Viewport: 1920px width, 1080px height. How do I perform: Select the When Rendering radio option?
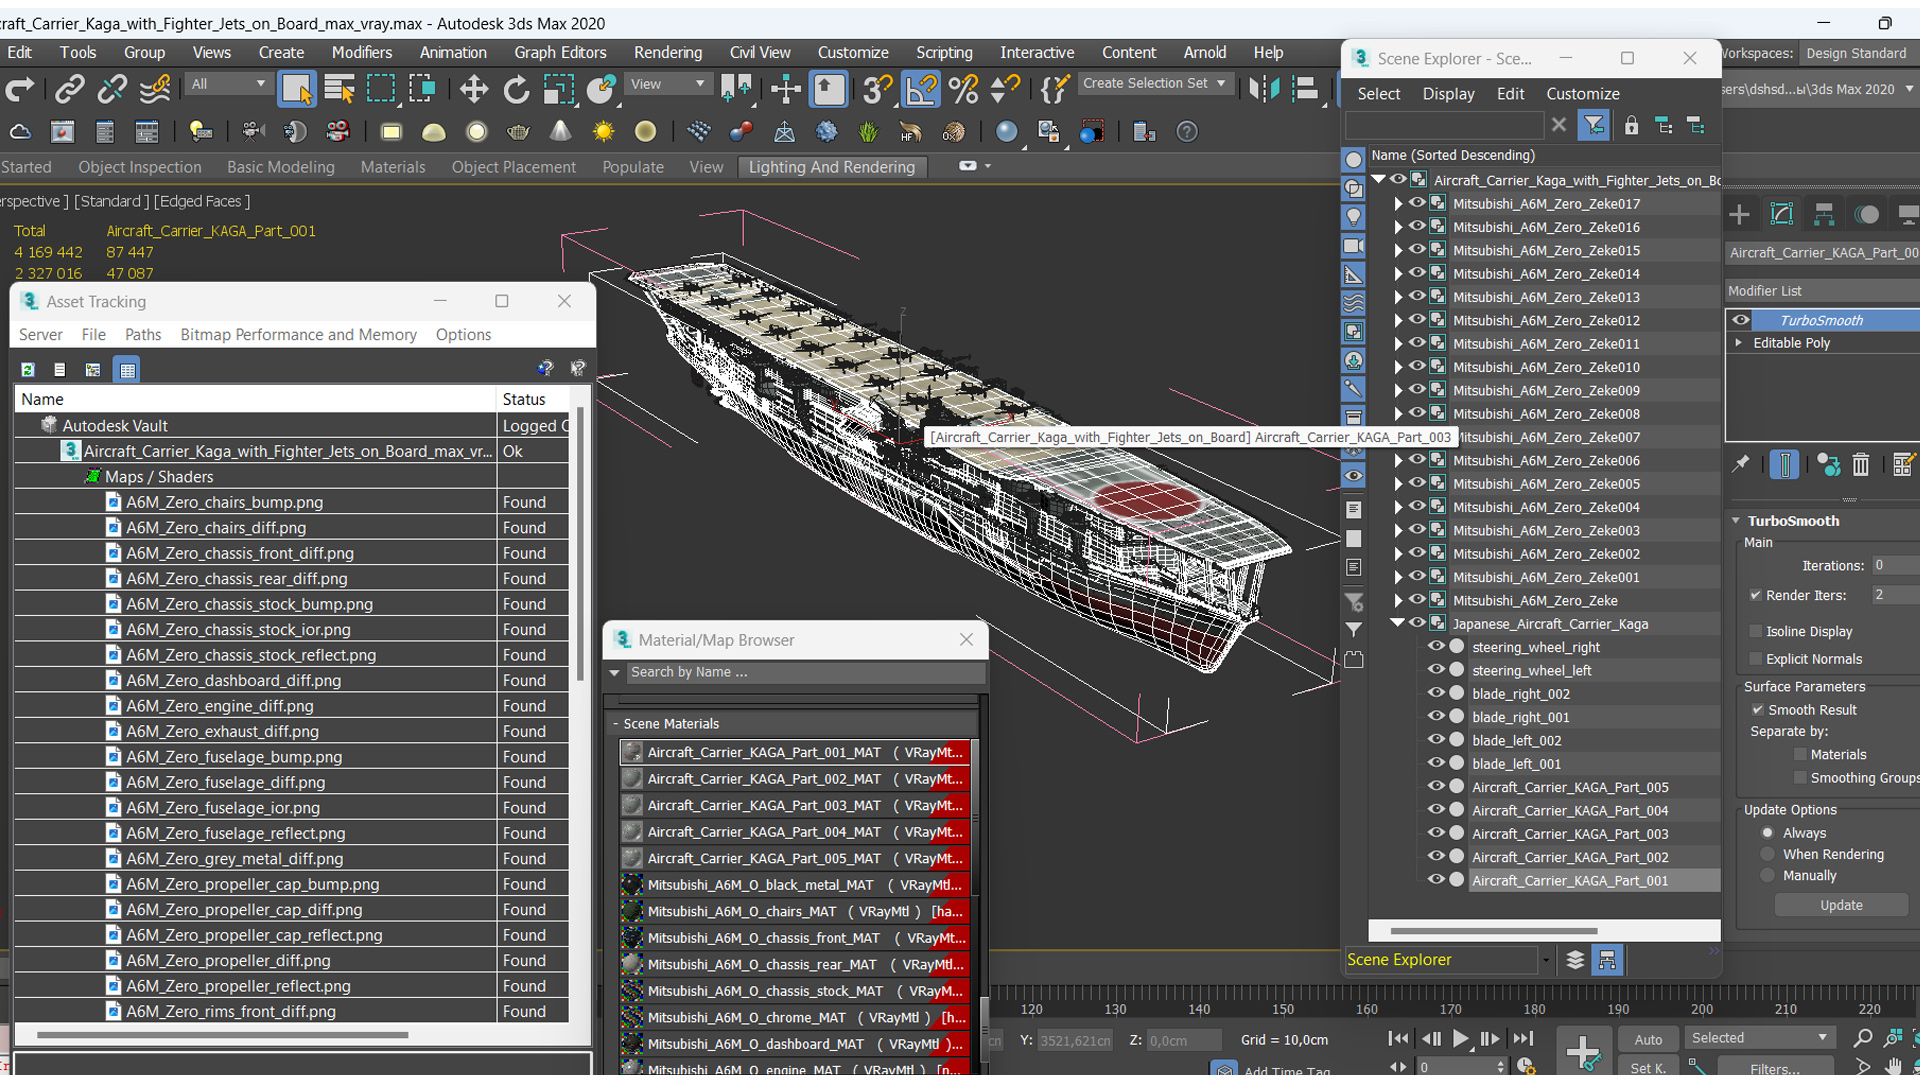(1768, 854)
